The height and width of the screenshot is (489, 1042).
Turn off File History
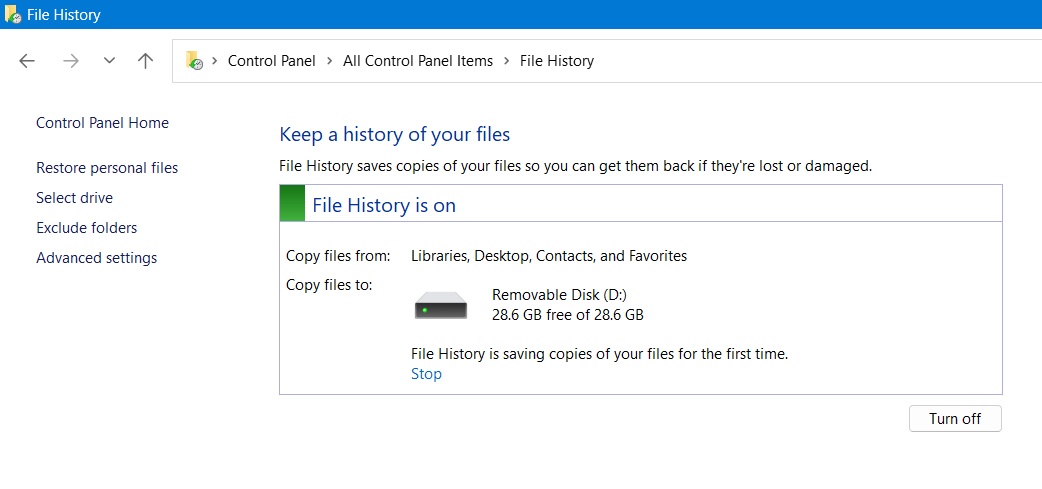click(x=955, y=419)
